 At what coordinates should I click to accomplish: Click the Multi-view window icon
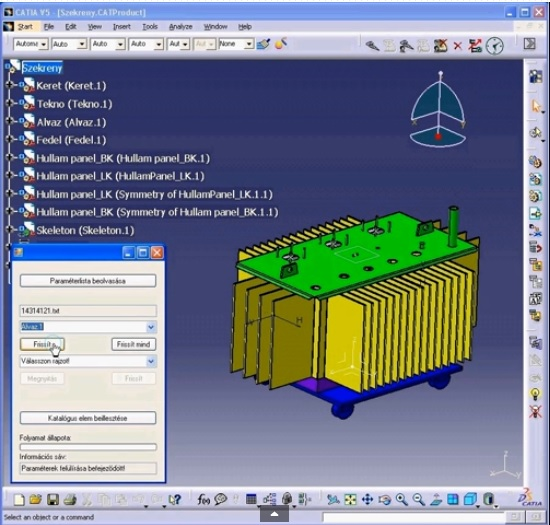(453, 499)
